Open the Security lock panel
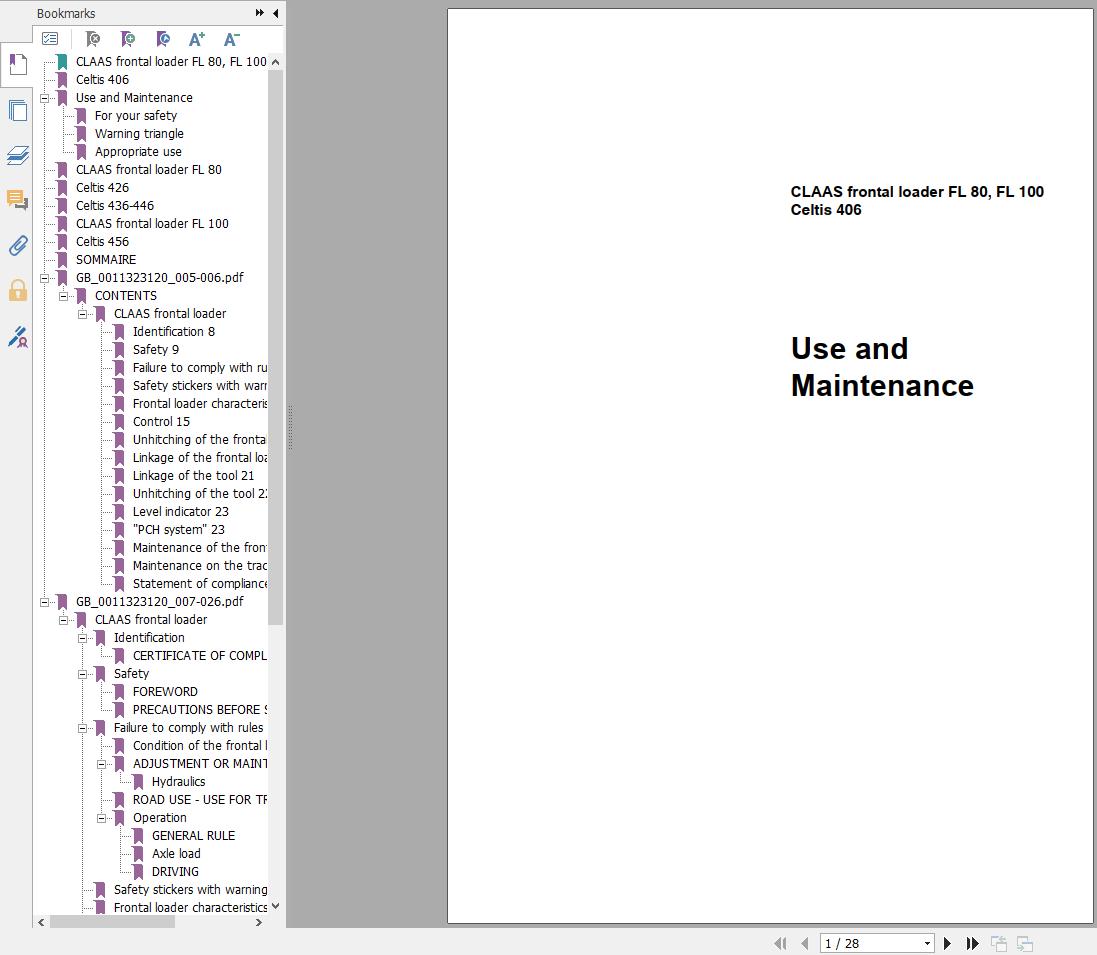This screenshot has height=955, width=1097. tap(17, 291)
